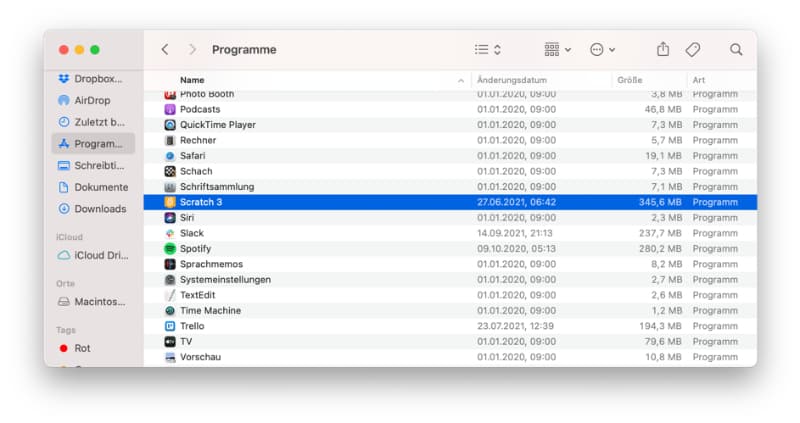Go forward with the right chevron
This screenshot has width=800, height=423.
pos(192,49)
